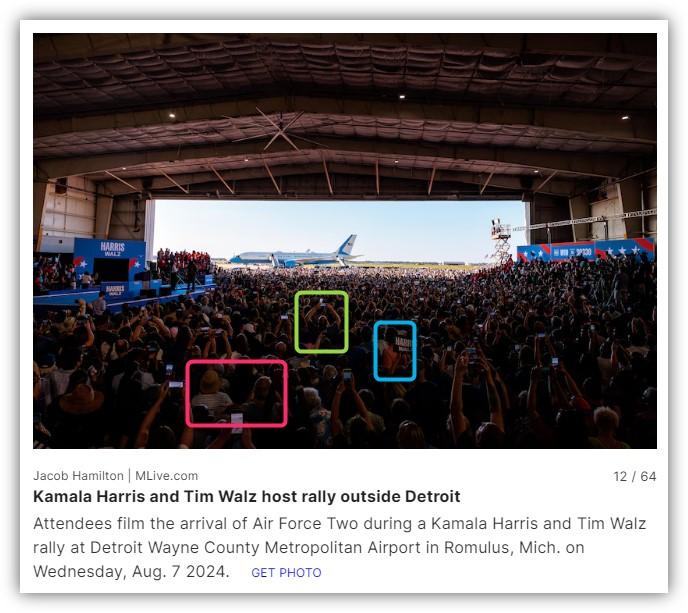The image size is (688, 613).
Task: Click the caption text describing Air Force Two arrival
Action: [339, 547]
